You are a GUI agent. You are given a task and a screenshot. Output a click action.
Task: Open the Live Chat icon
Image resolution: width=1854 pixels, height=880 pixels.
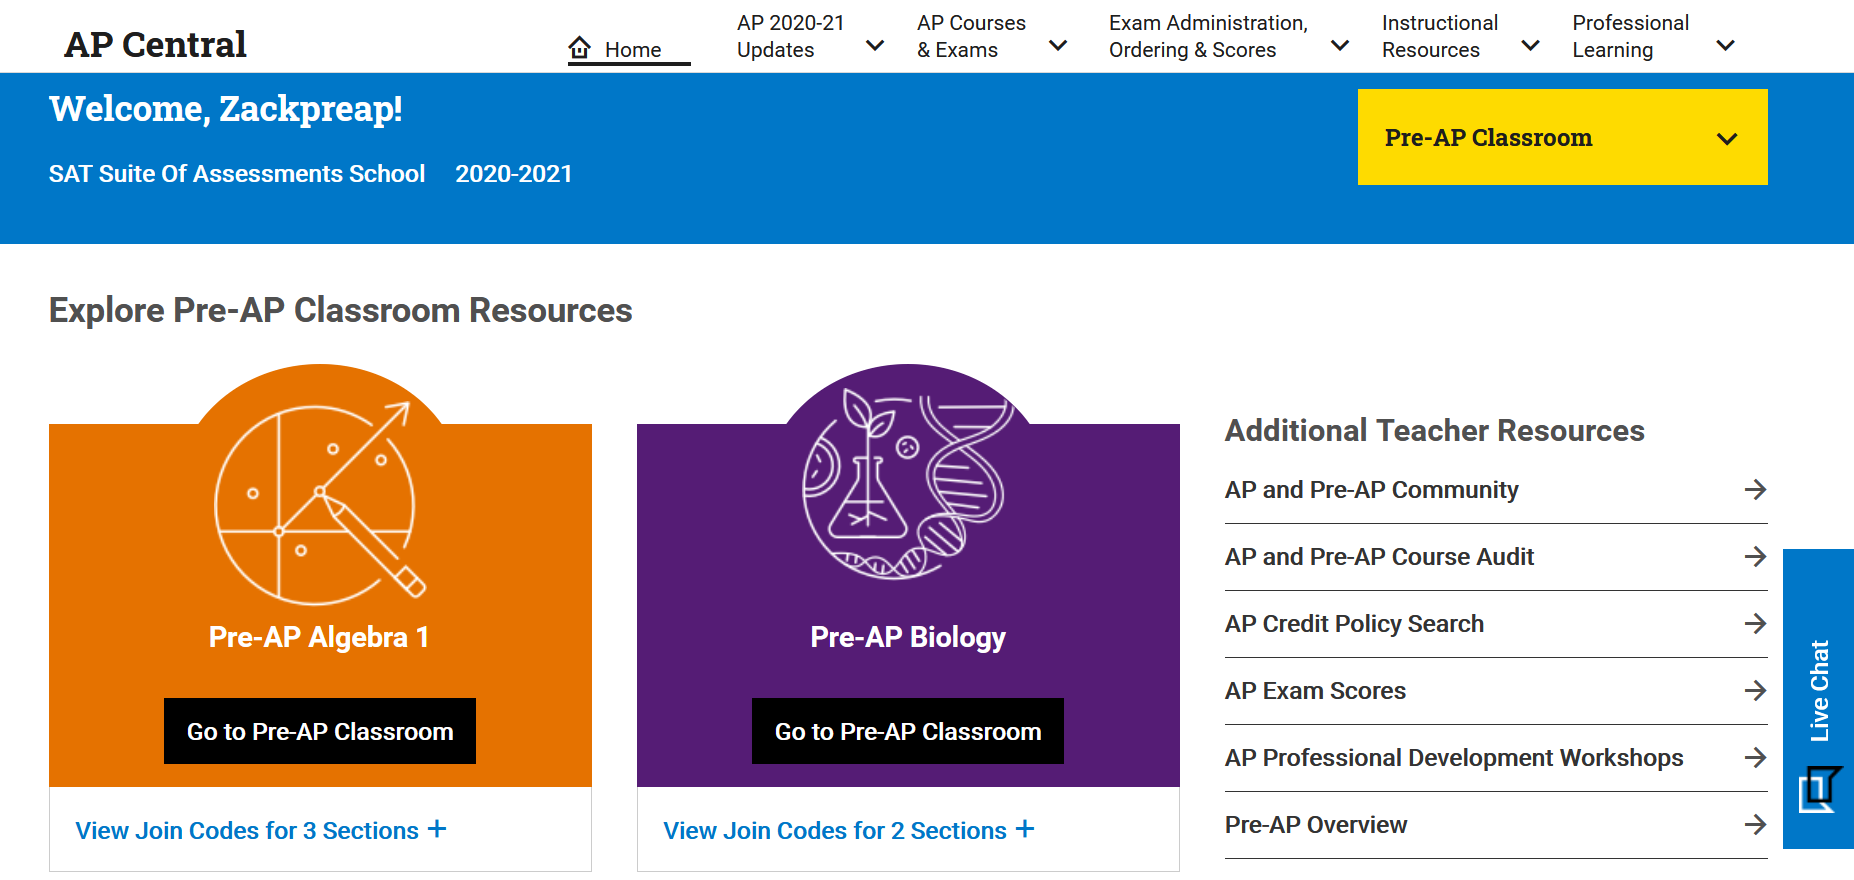[1820, 790]
